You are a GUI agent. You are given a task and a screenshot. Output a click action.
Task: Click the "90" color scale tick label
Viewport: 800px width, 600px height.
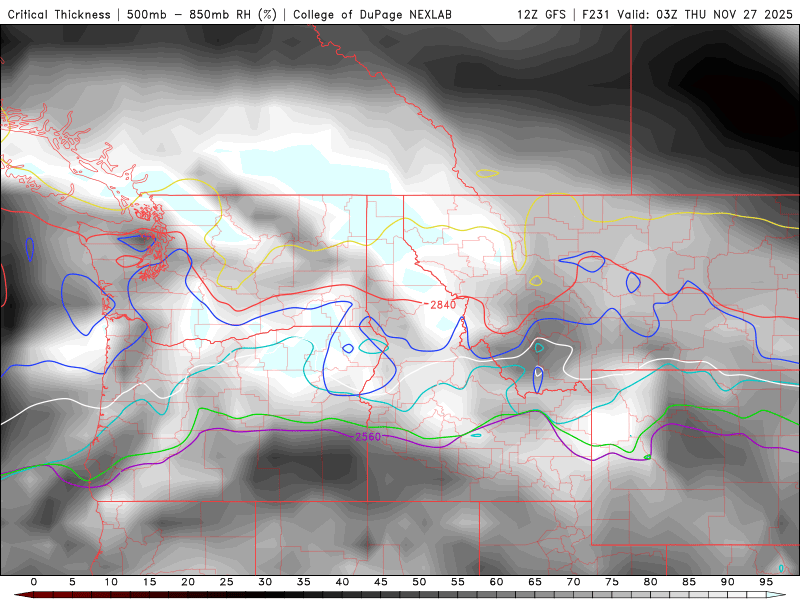click(728, 582)
